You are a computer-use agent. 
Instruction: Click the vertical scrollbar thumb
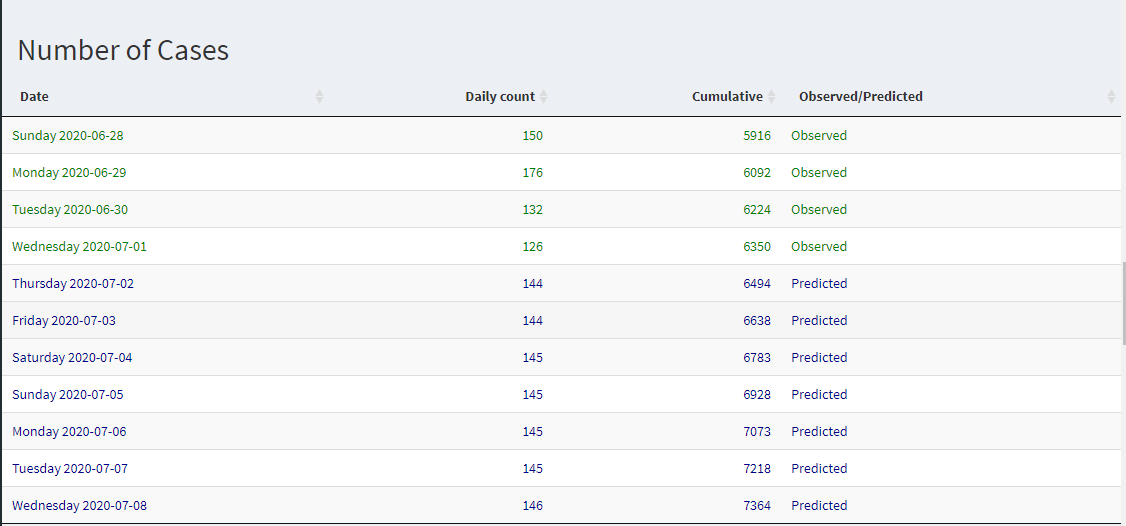[1123, 302]
